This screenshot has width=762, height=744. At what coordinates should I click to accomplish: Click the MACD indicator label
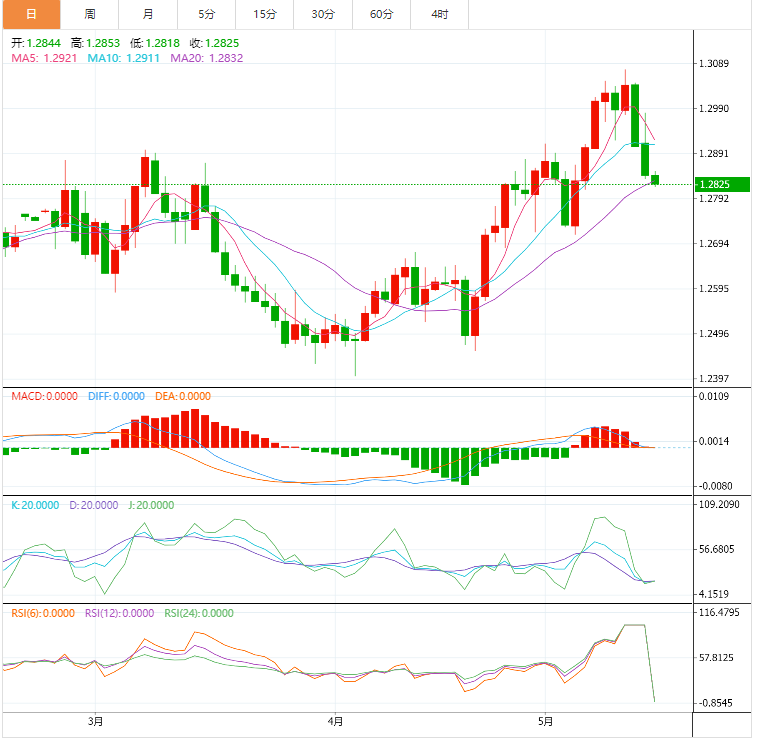[x=44, y=397]
